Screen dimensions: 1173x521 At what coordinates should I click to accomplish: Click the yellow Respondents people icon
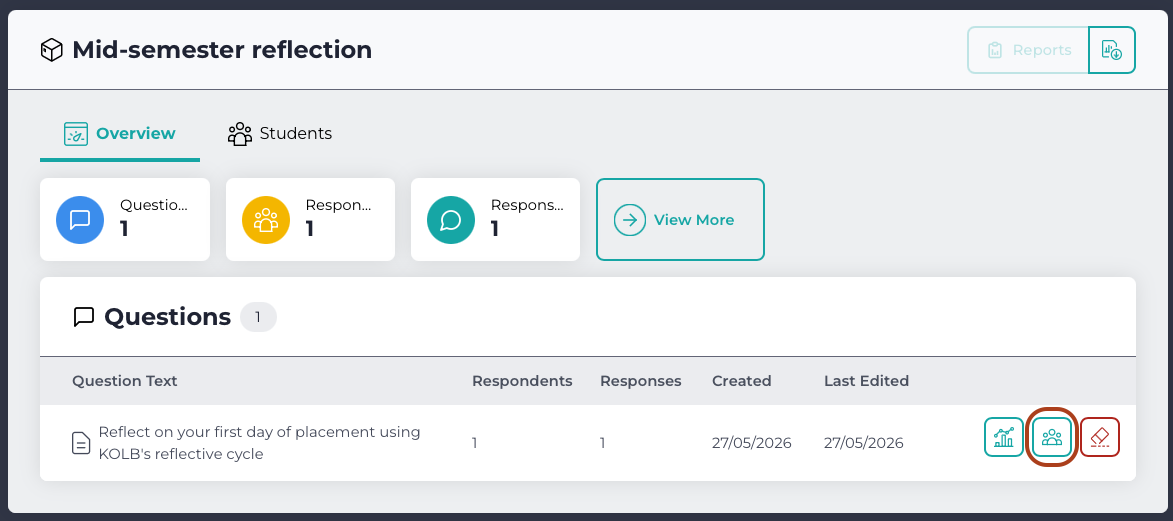(x=266, y=219)
